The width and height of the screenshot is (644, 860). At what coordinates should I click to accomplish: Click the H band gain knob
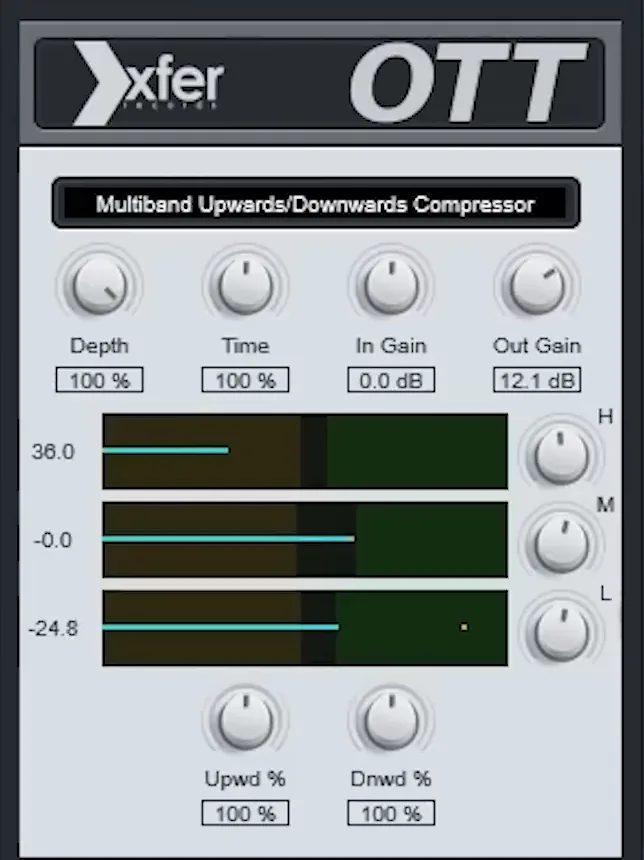pyautogui.click(x=561, y=456)
